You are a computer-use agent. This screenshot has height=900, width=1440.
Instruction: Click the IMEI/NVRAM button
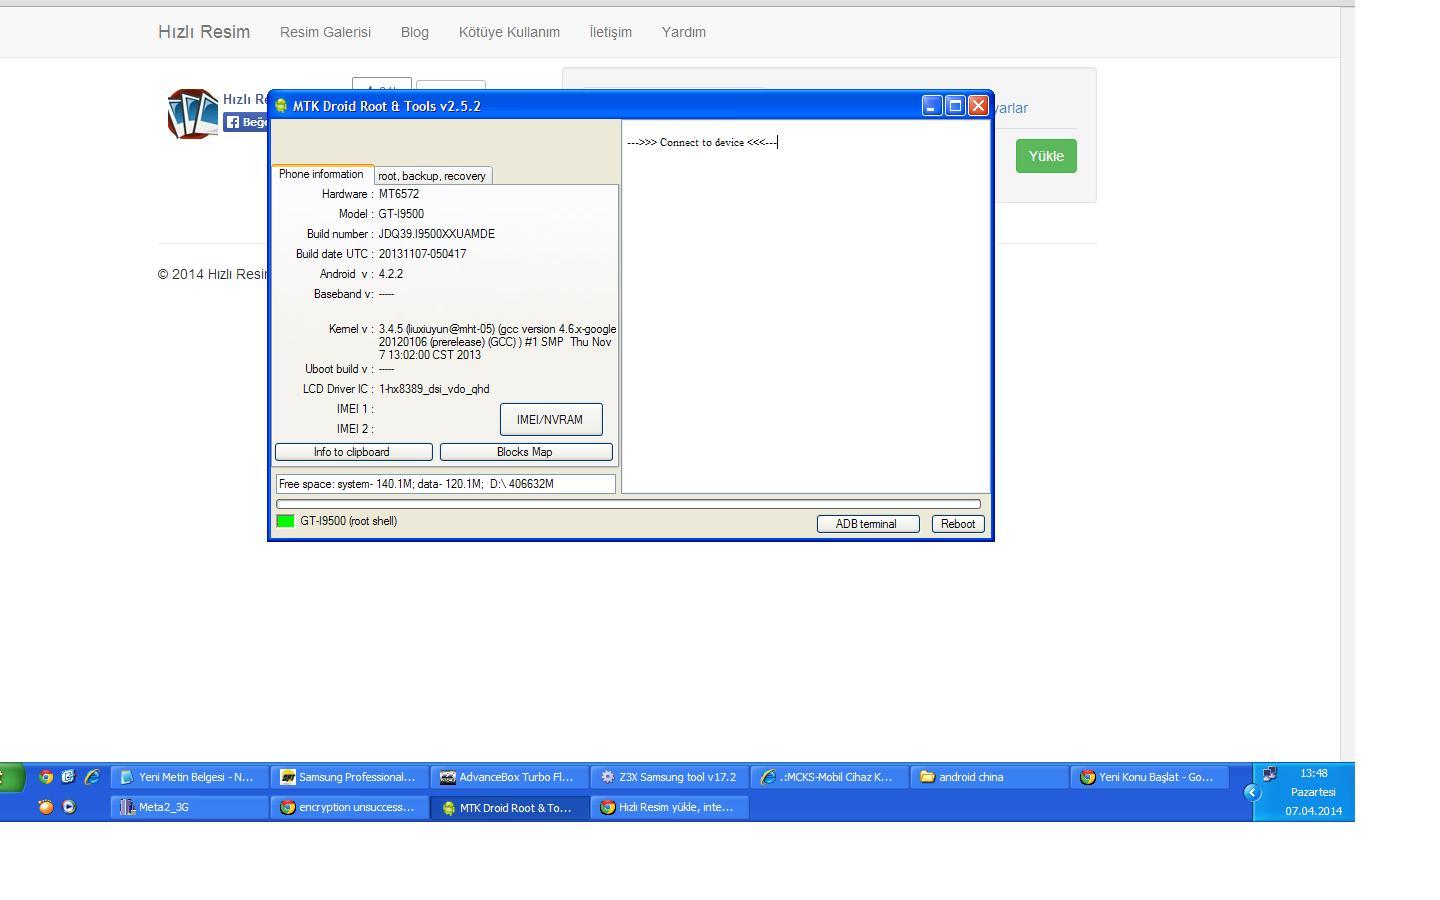pyautogui.click(x=550, y=420)
